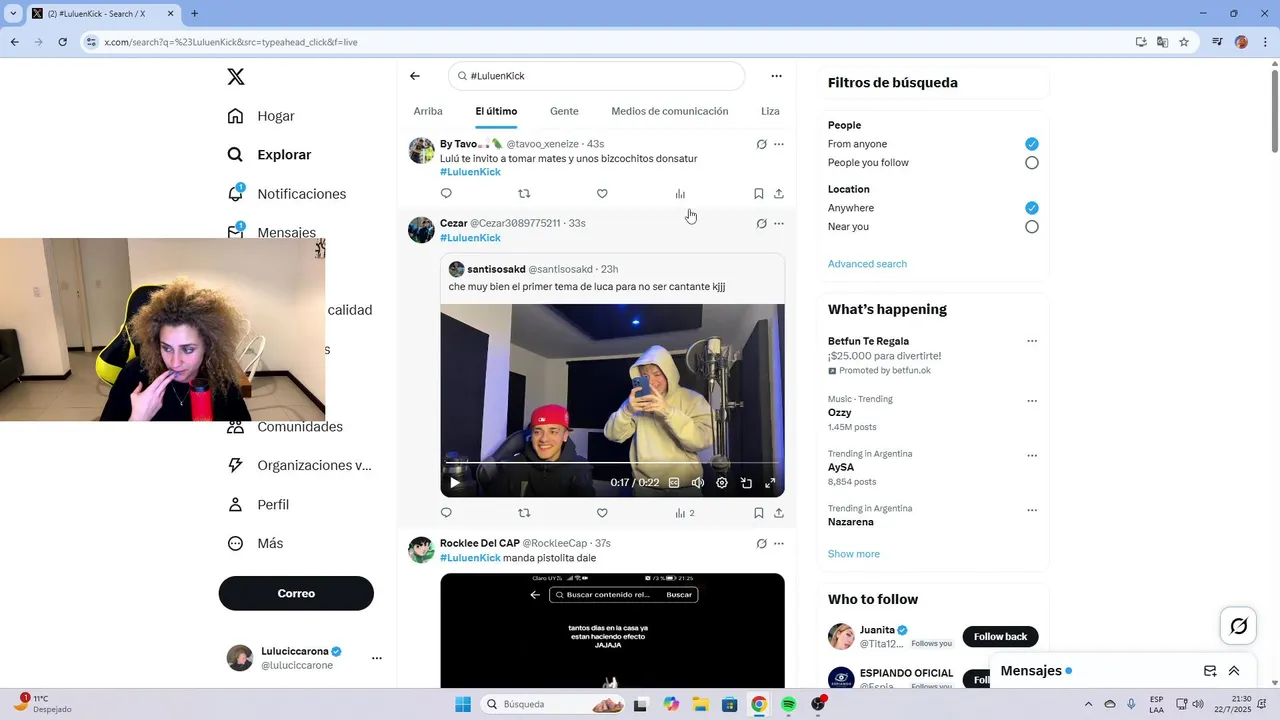Share By Tavo's post
The height and width of the screenshot is (720, 1280).
point(779,194)
